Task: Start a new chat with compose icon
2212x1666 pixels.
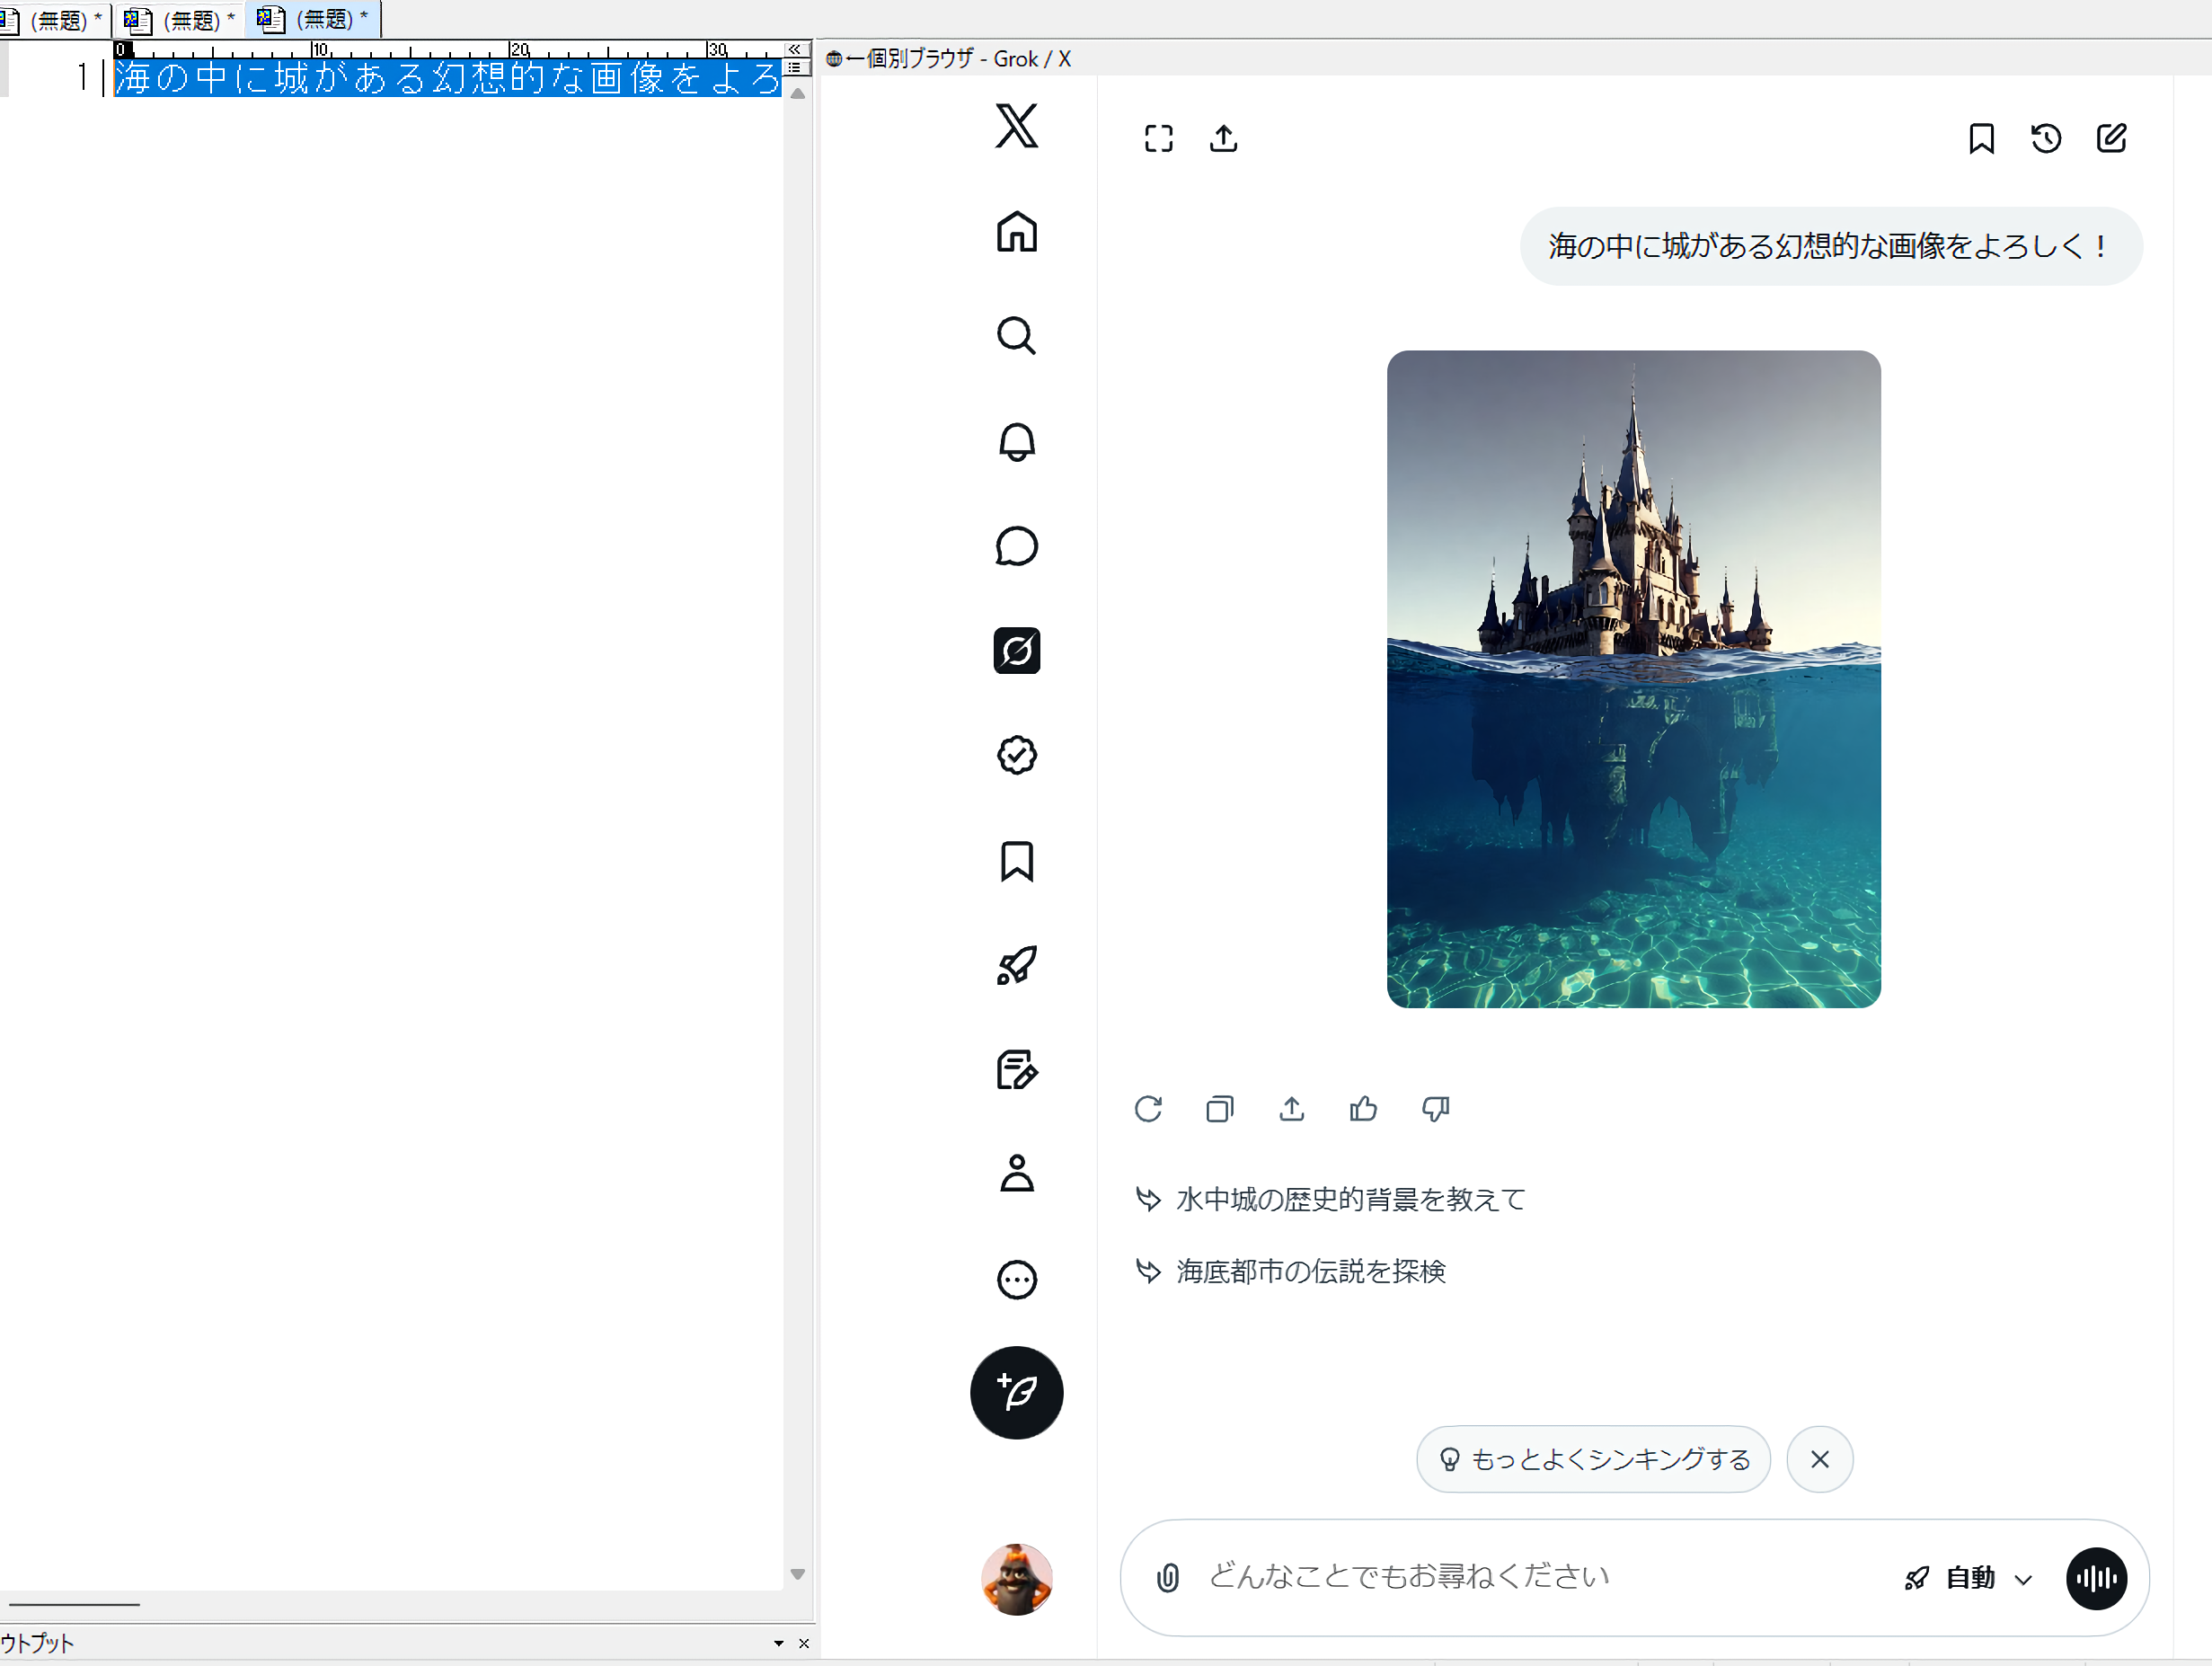Action: click(x=2111, y=138)
